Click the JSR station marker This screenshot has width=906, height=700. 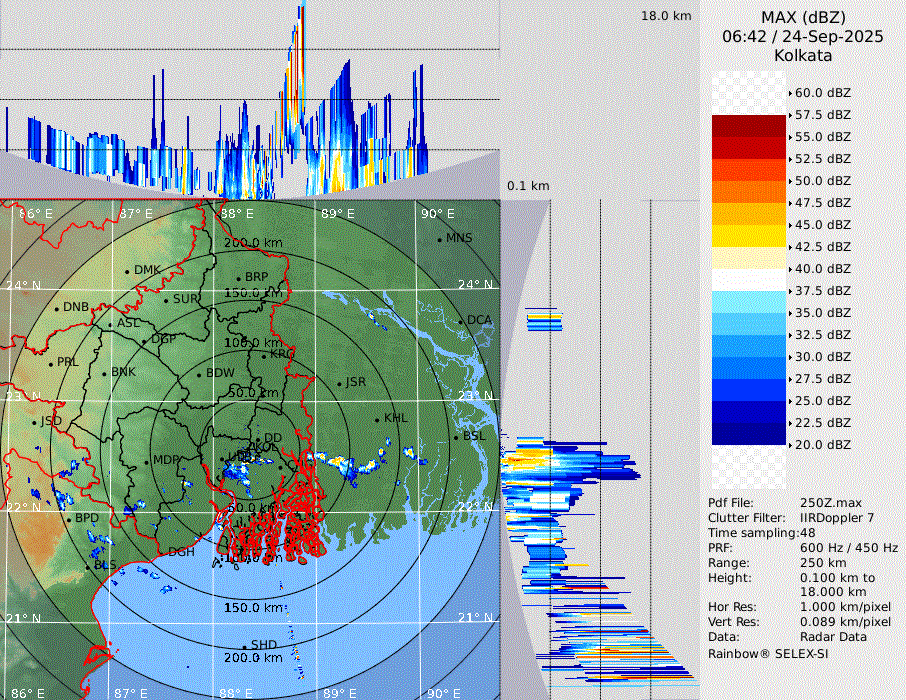click(339, 383)
